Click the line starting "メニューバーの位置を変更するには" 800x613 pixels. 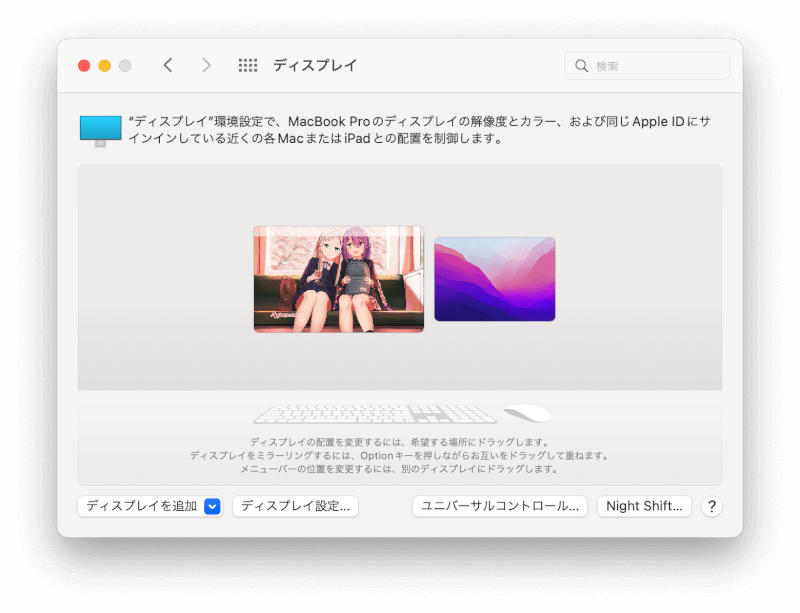coord(399,469)
